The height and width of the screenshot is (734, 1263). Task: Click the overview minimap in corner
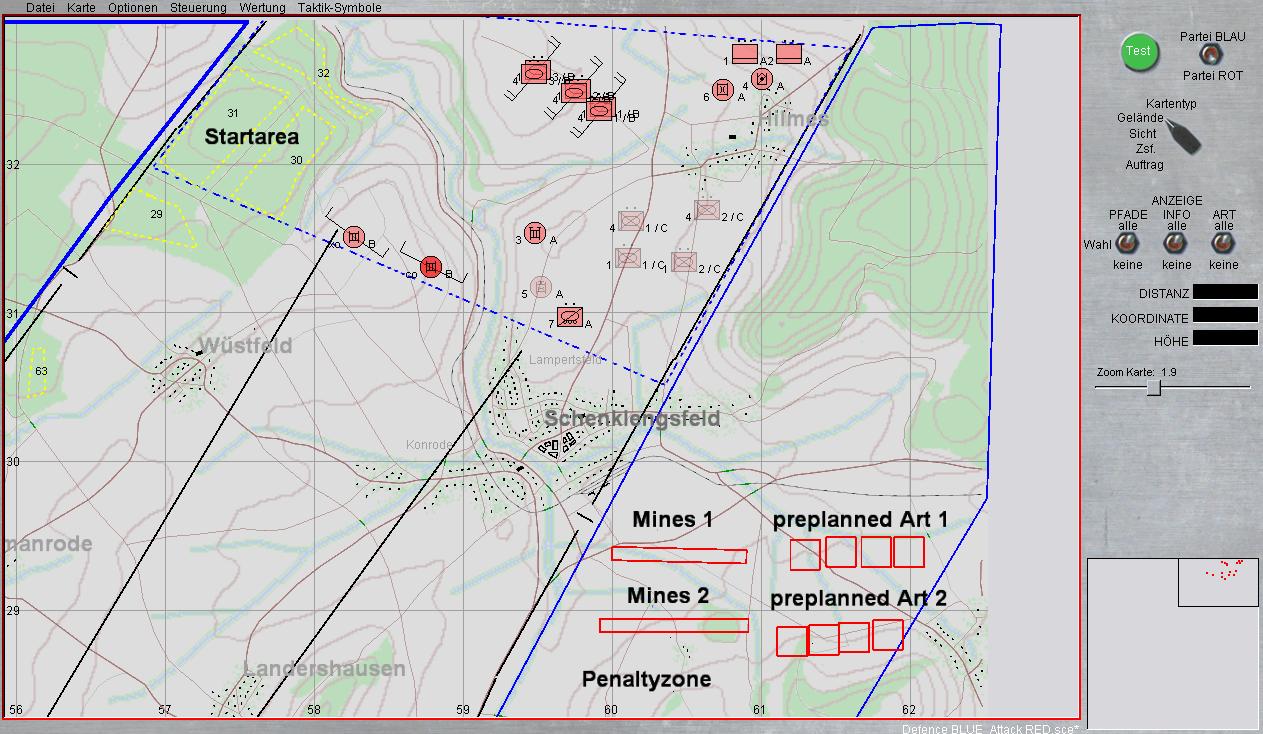tap(1172, 643)
